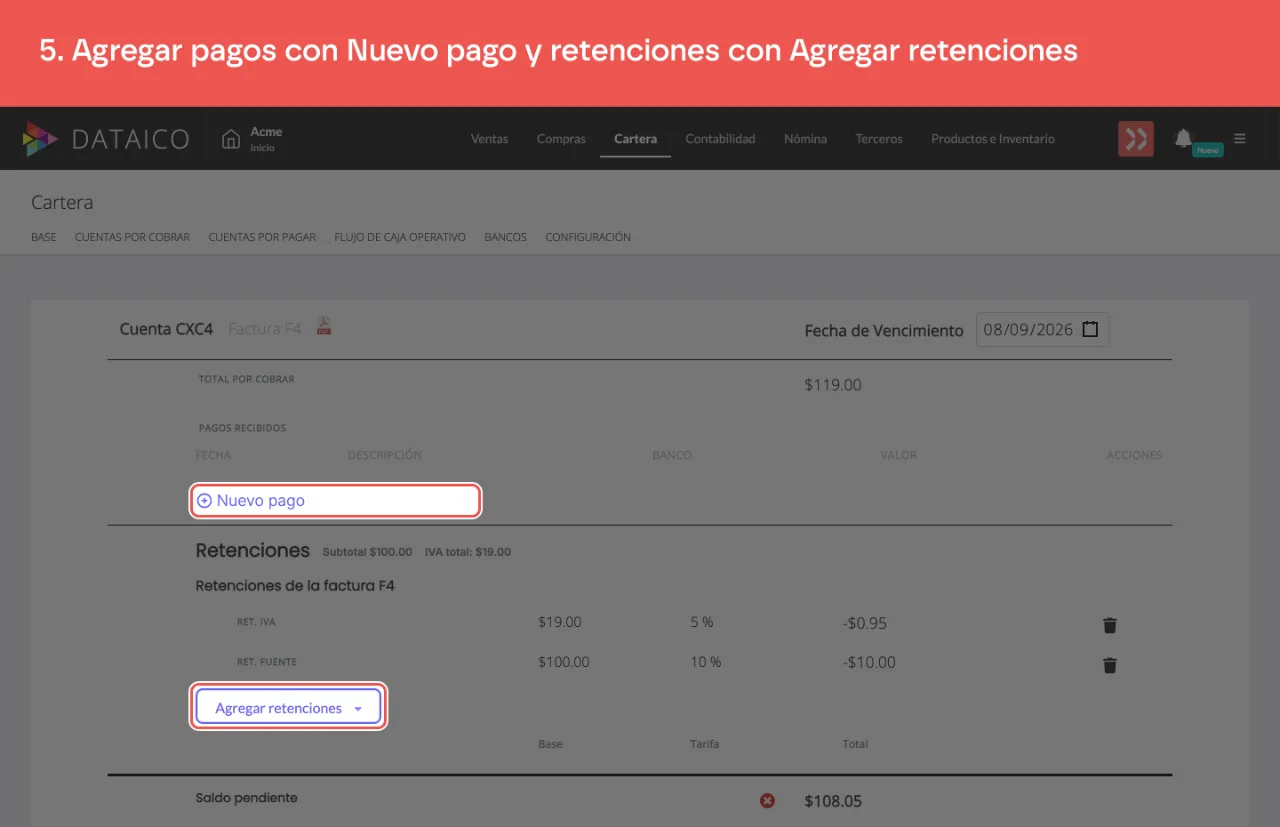The width and height of the screenshot is (1280, 827).
Task: Navigate to the Nómina menu
Action: (x=805, y=139)
